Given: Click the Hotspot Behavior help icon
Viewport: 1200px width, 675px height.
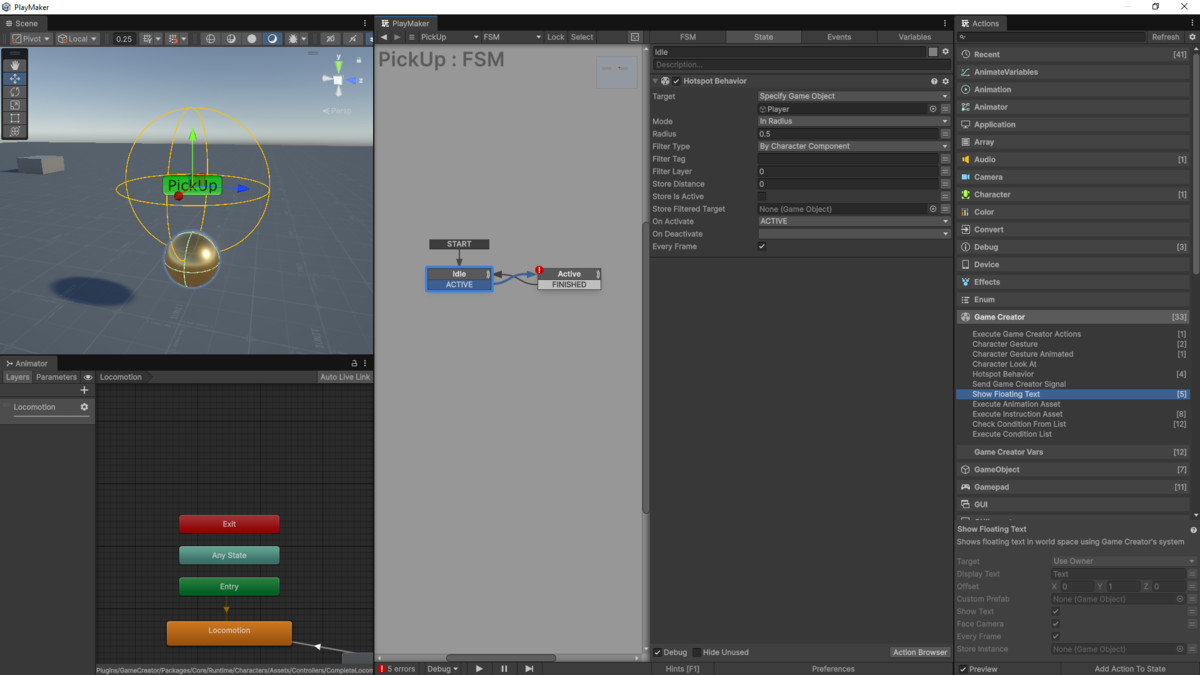Looking at the screenshot, I should pyautogui.click(x=934, y=81).
